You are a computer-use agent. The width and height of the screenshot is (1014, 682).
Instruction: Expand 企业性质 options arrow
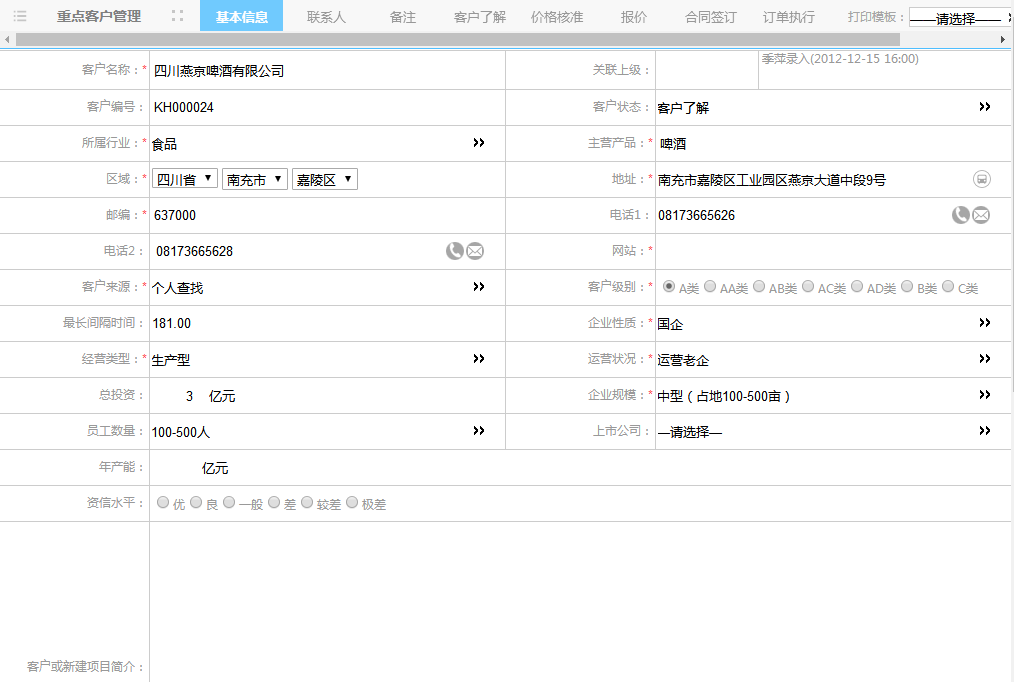pyautogui.click(x=985, y=323)
